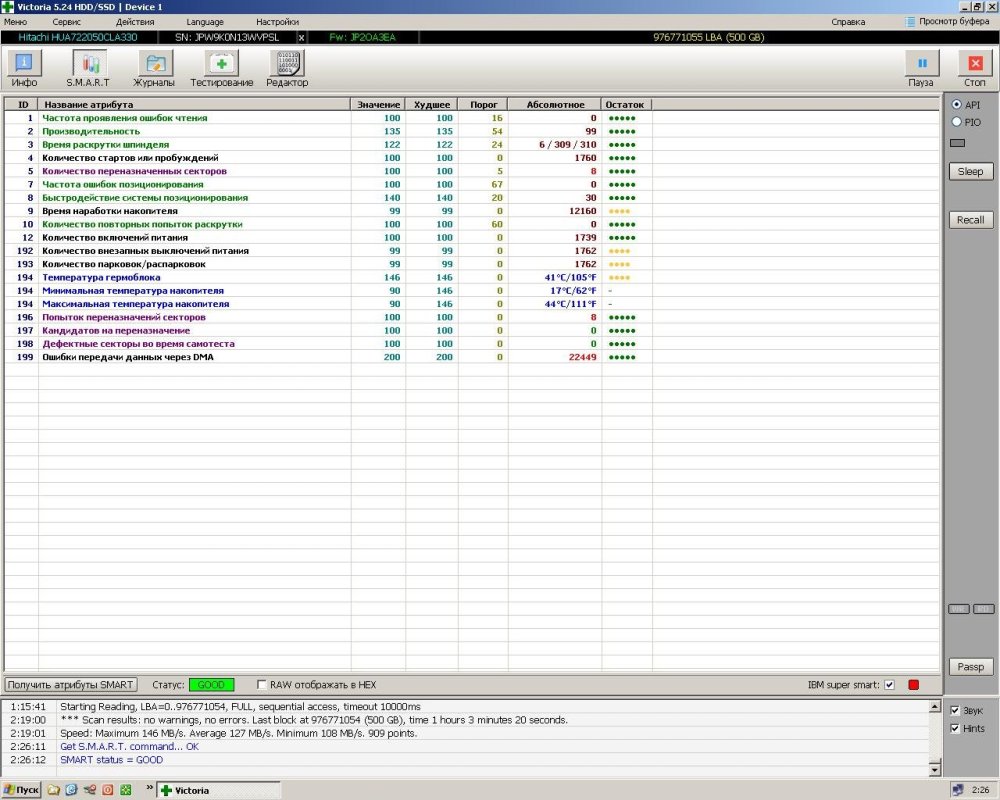
Task: Open the Настройки menu
Action: [278, 21]
